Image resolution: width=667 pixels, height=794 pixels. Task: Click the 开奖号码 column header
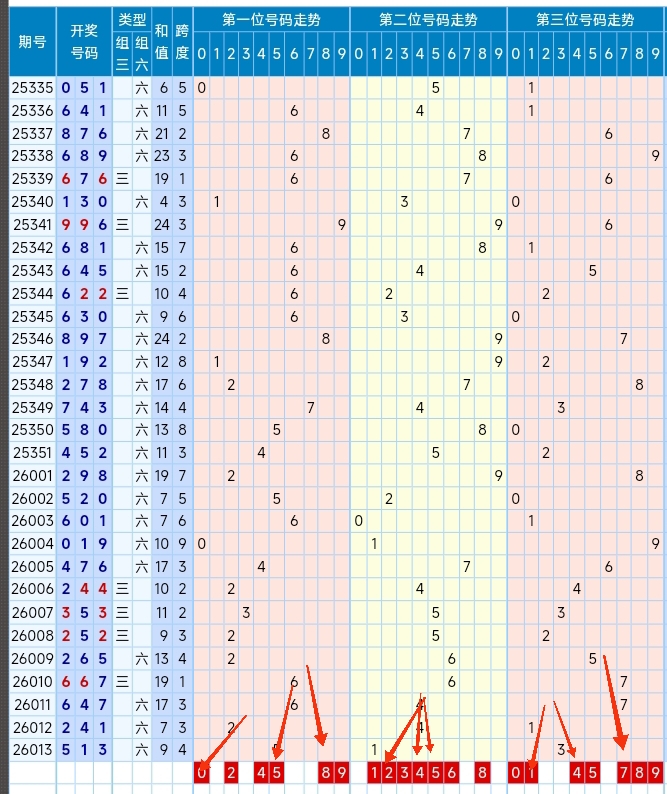(x=84, y=42)
